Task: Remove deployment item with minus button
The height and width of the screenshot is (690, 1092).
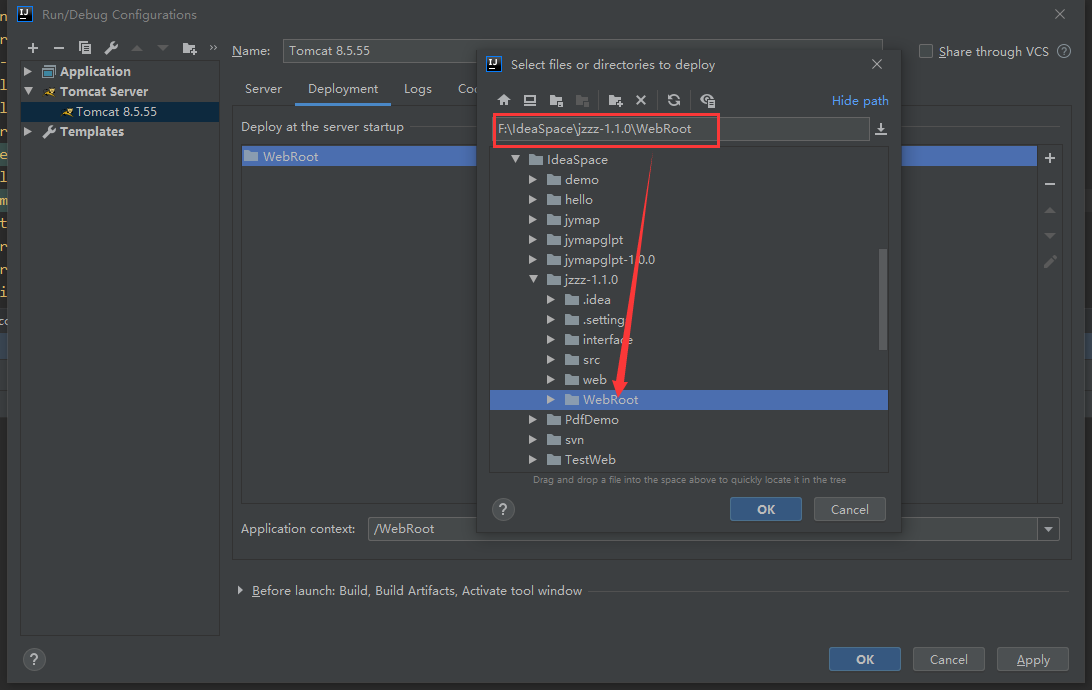Action: click(x=1050, y=184)
